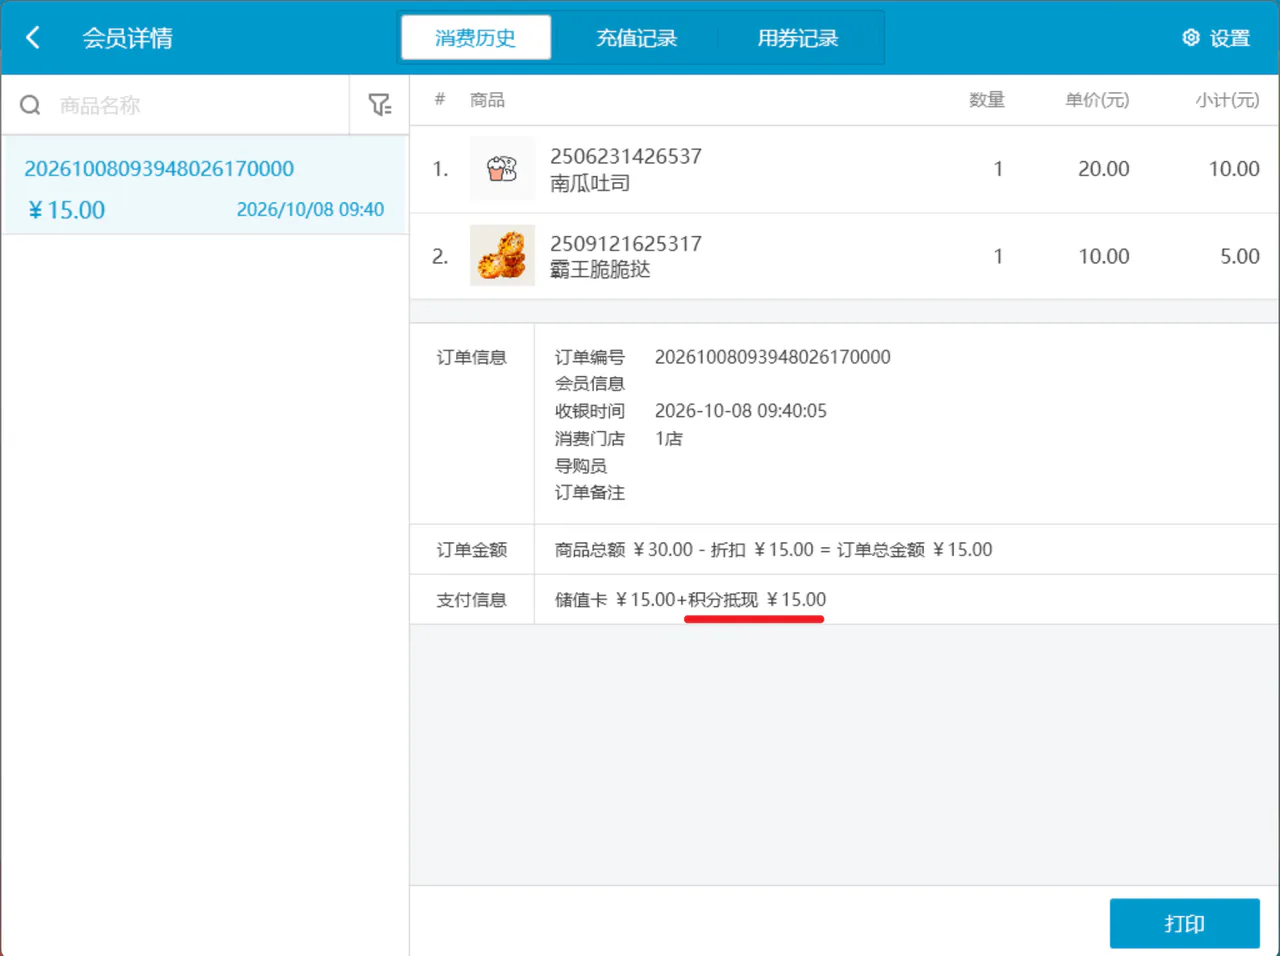This screenshot has width=1280, height=956.
Task: Click product code 2506231426537
Action: click(626, 156)
